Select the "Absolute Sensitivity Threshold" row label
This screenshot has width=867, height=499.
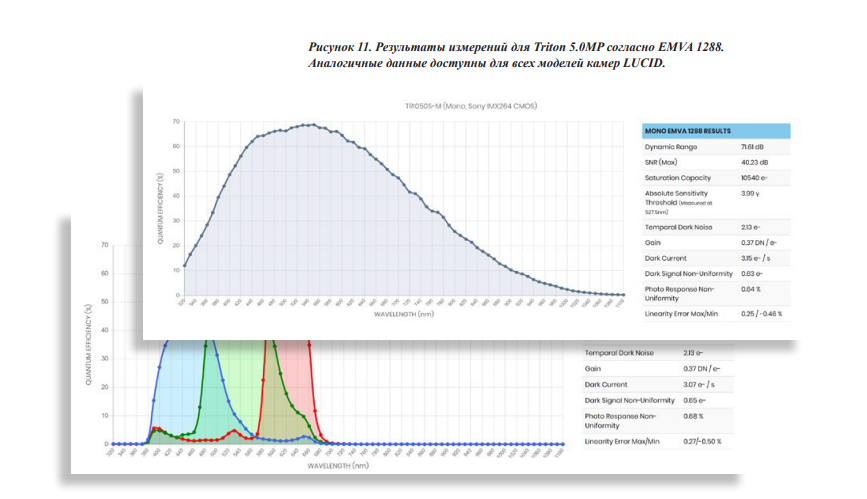click(678, 202)
